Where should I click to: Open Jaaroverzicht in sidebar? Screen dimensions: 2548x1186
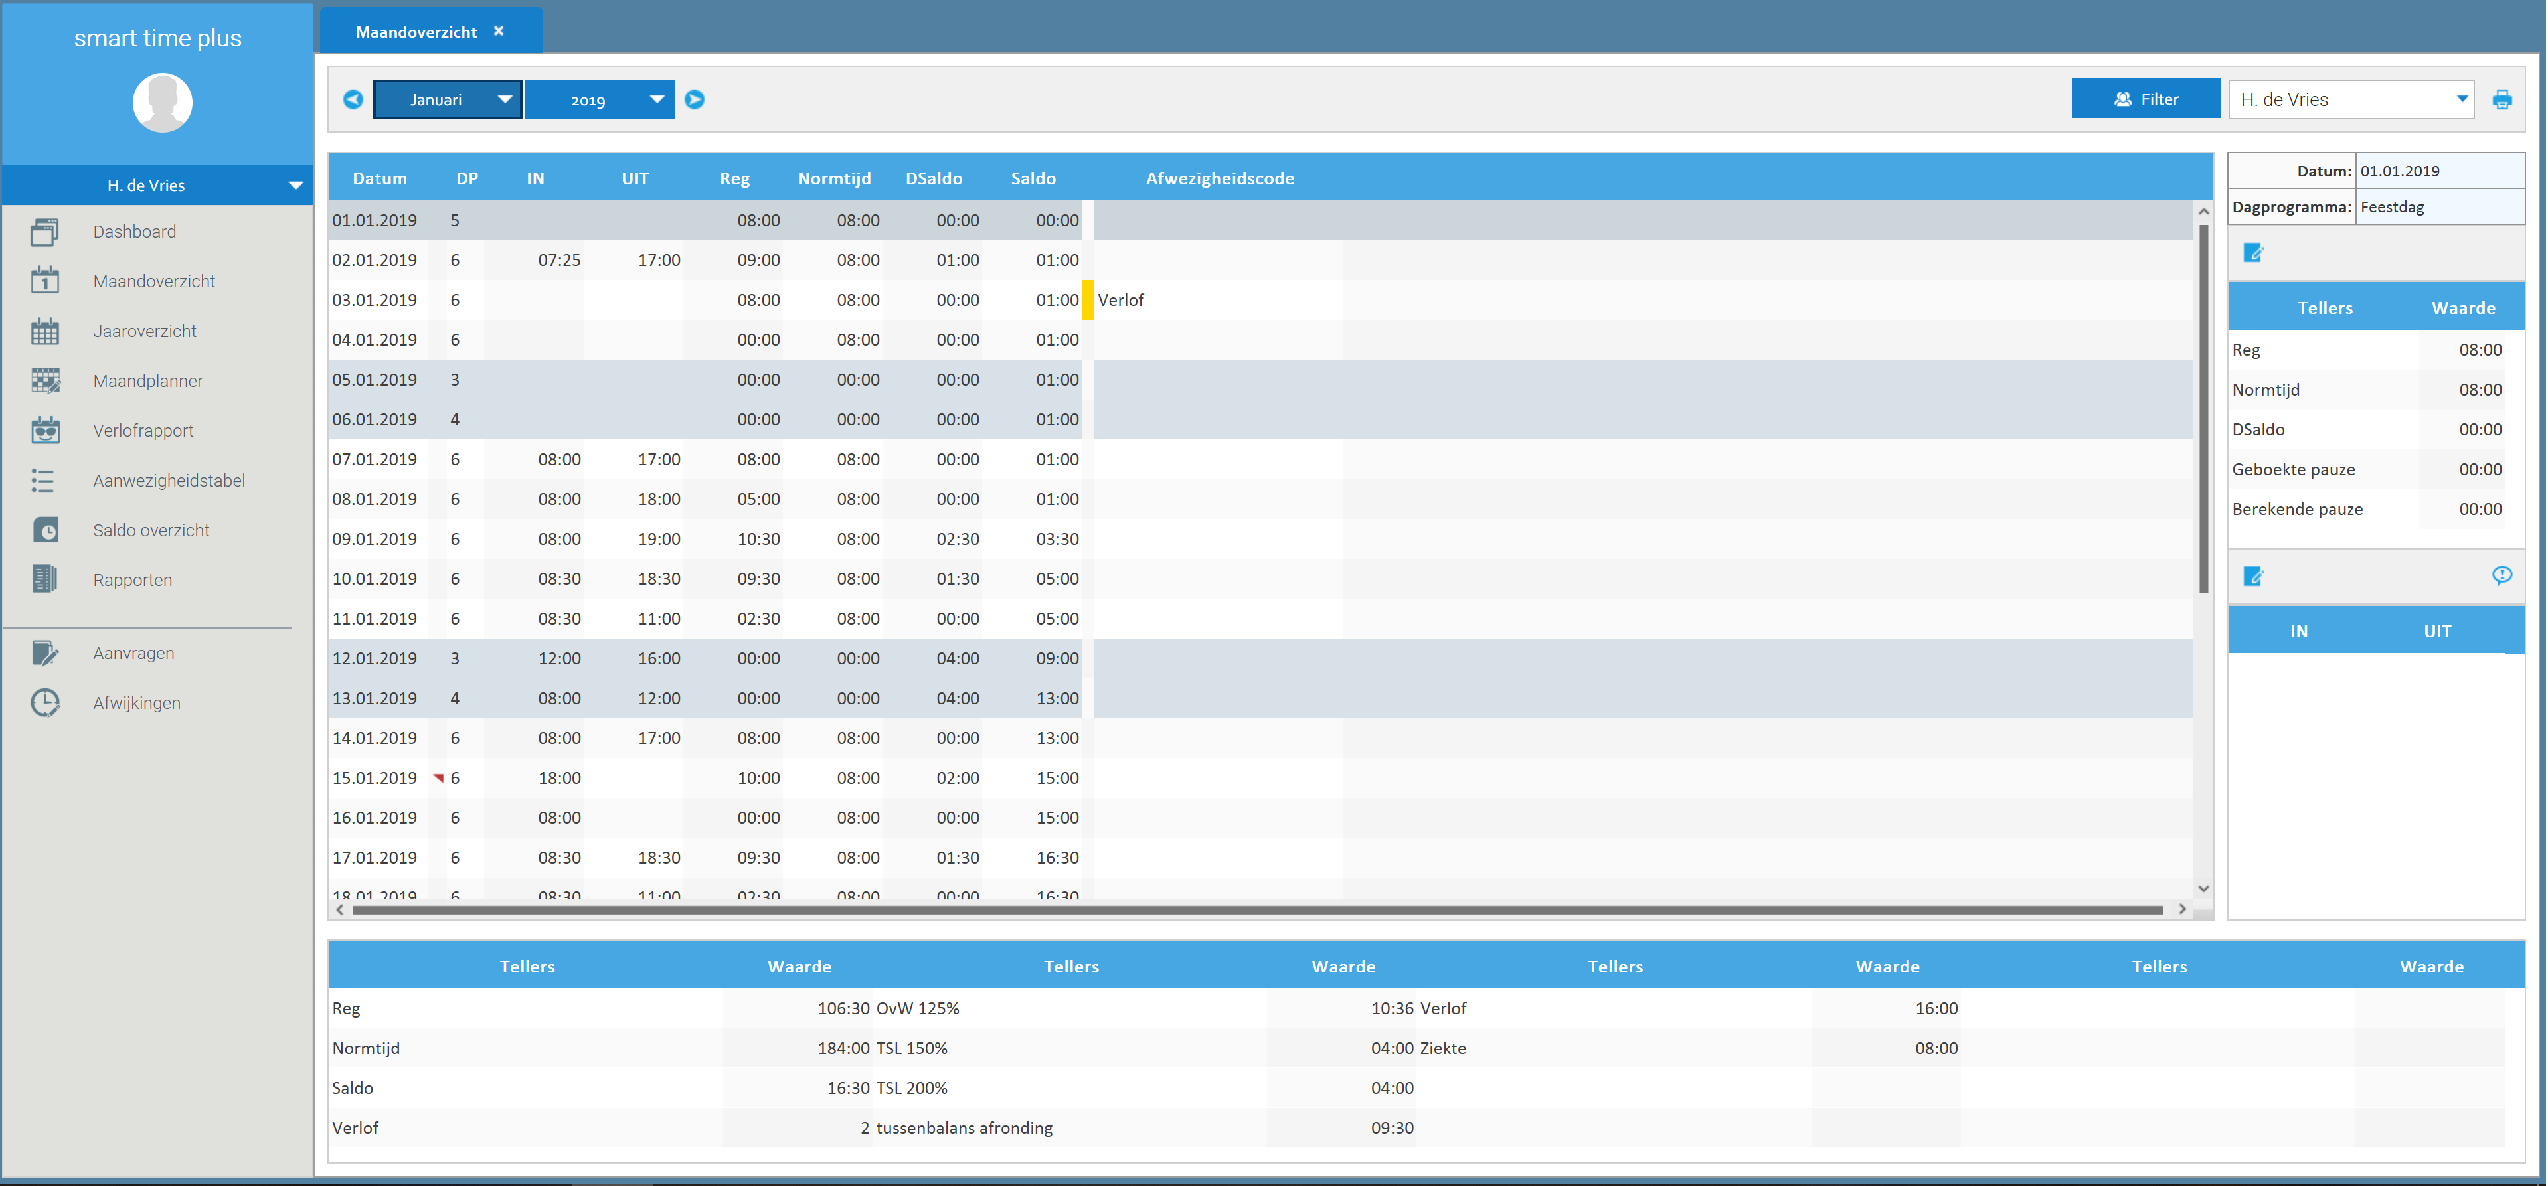[144, 331]
